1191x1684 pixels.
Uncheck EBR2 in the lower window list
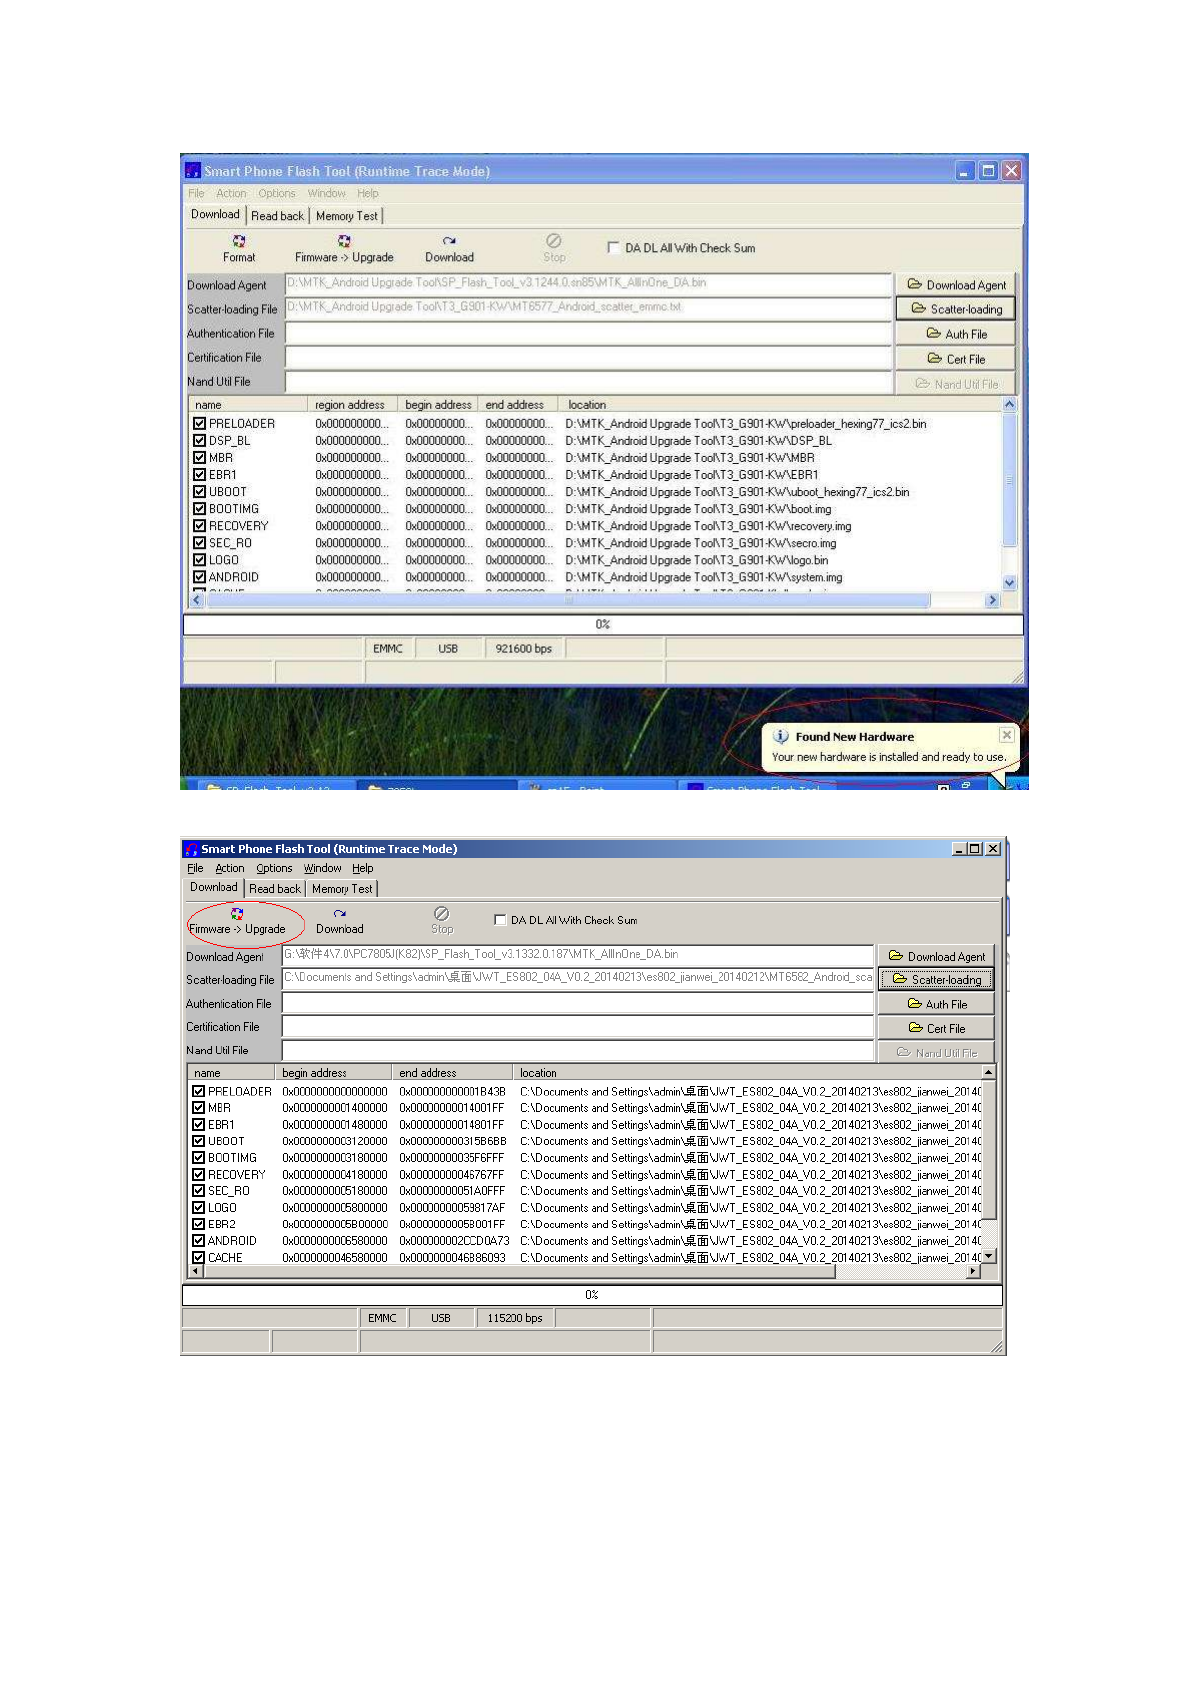[198, 1224]
